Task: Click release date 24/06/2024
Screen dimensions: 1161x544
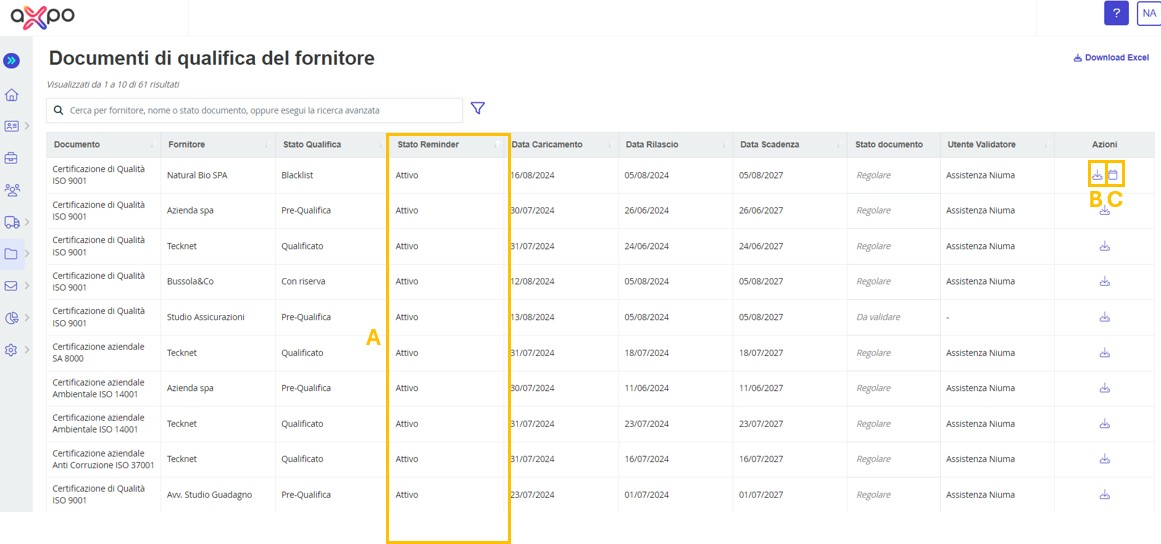Action: coord(646,246)
